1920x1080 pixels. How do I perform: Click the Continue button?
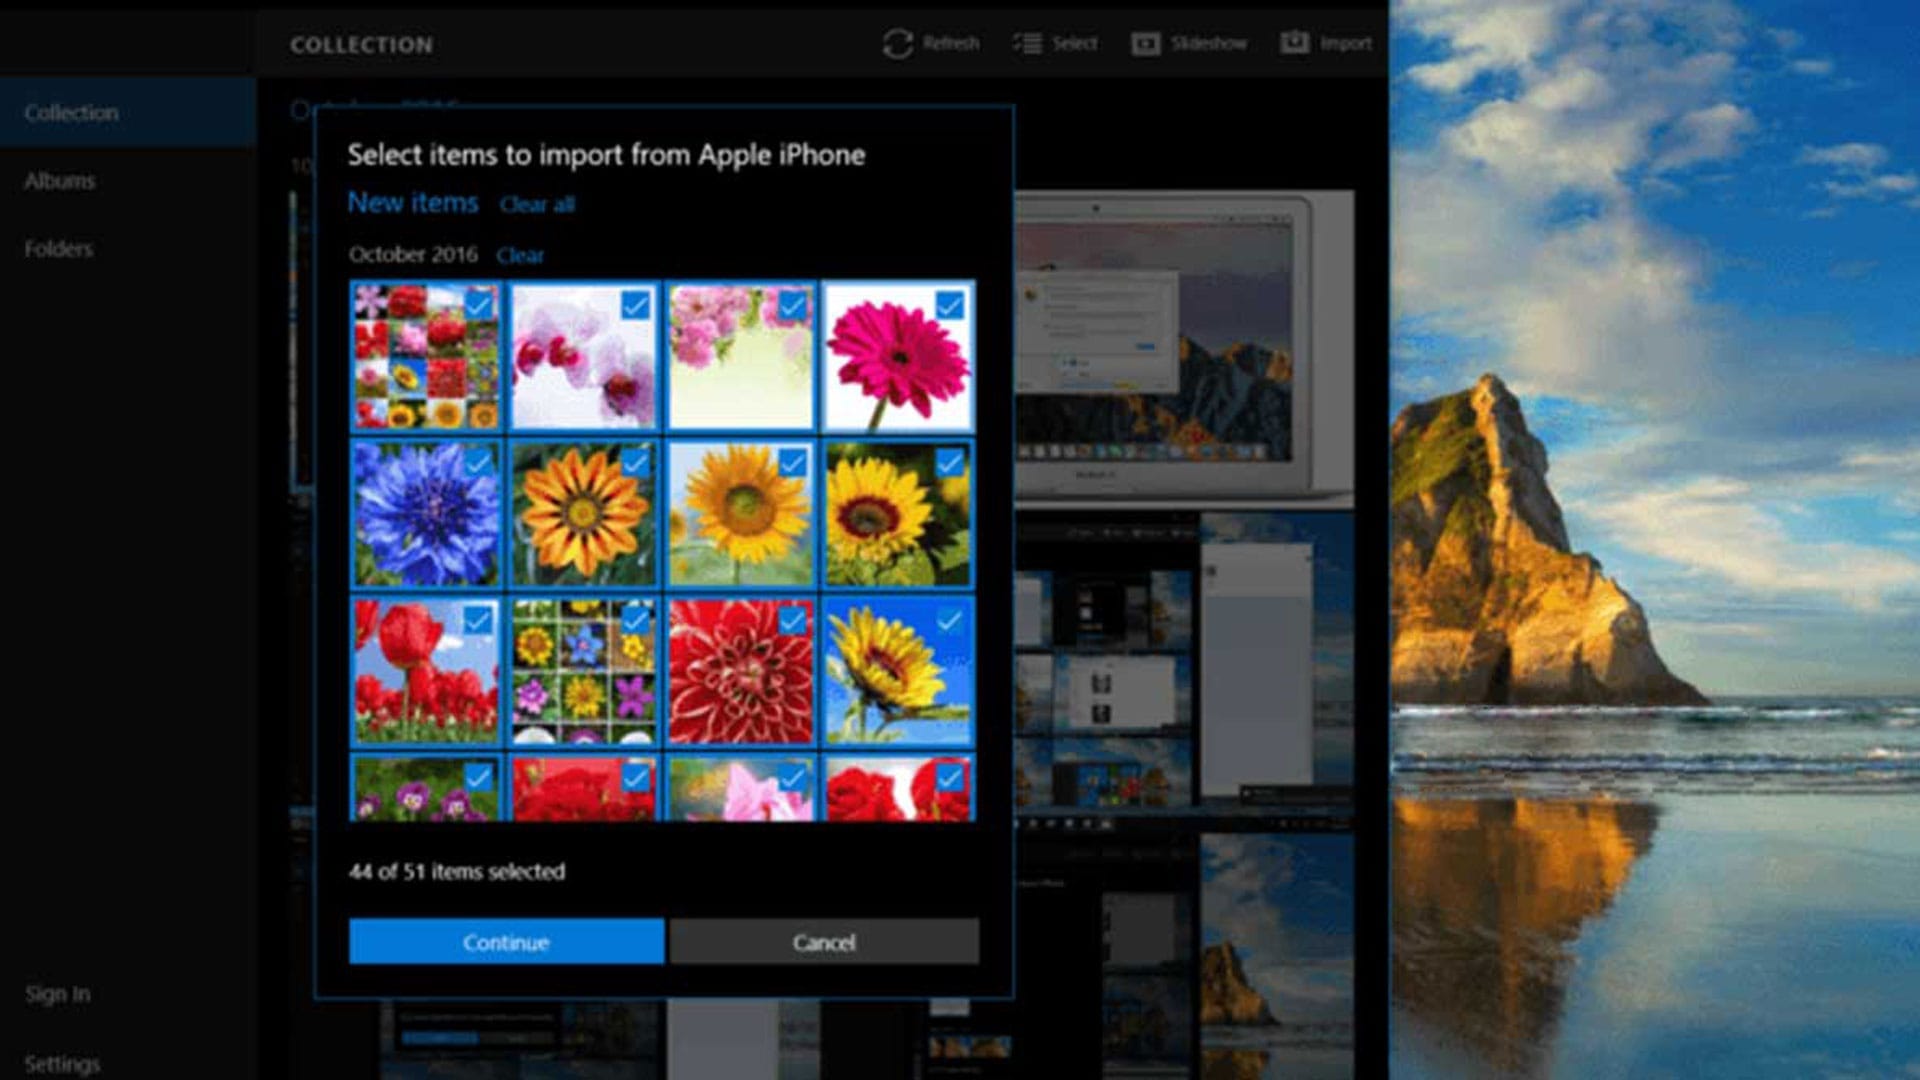click(506, 942)
